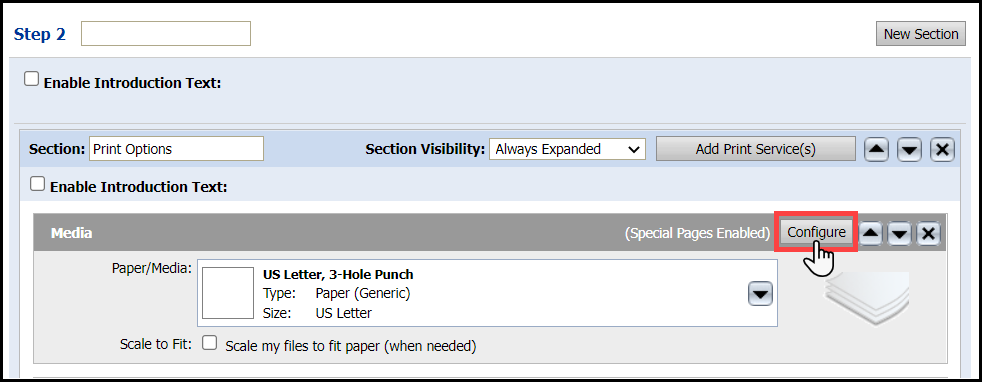The image size is (982, 382).
Task: Click the Step 2 title input field
Action: 166,34
